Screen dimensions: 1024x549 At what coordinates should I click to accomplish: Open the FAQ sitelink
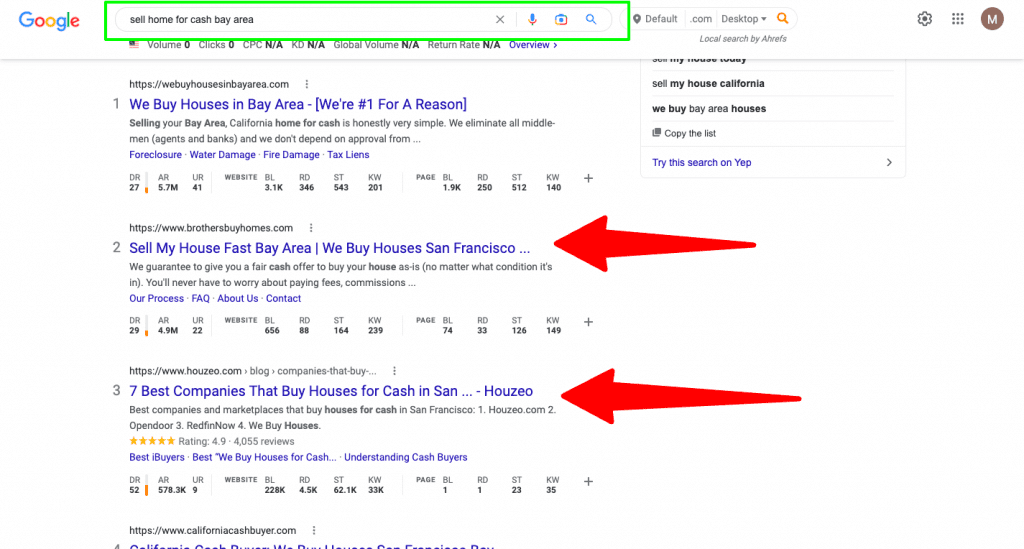[200, 298]
